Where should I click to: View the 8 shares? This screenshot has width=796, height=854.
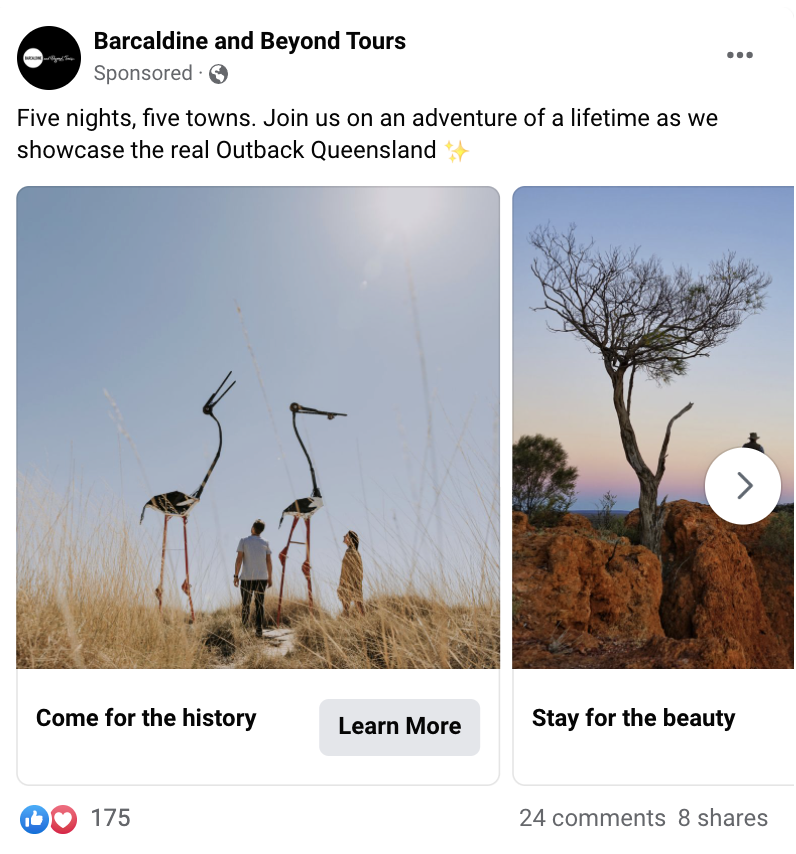pos(722,818)
